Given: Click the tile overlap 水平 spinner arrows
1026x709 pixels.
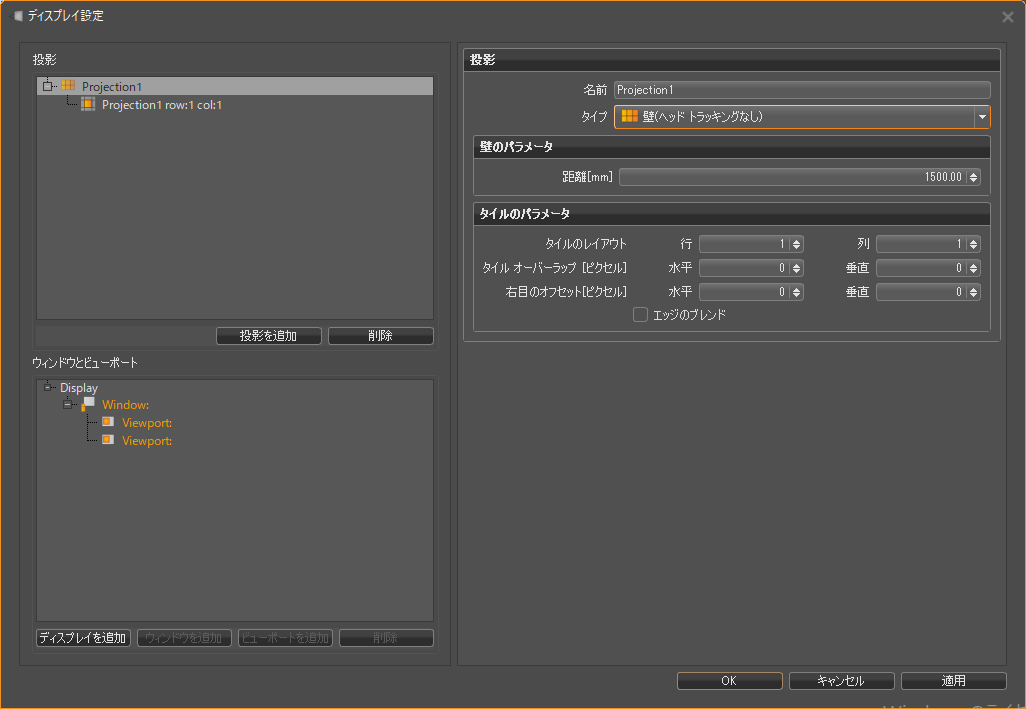Looking at the screenshot, I should coord(796,268).
